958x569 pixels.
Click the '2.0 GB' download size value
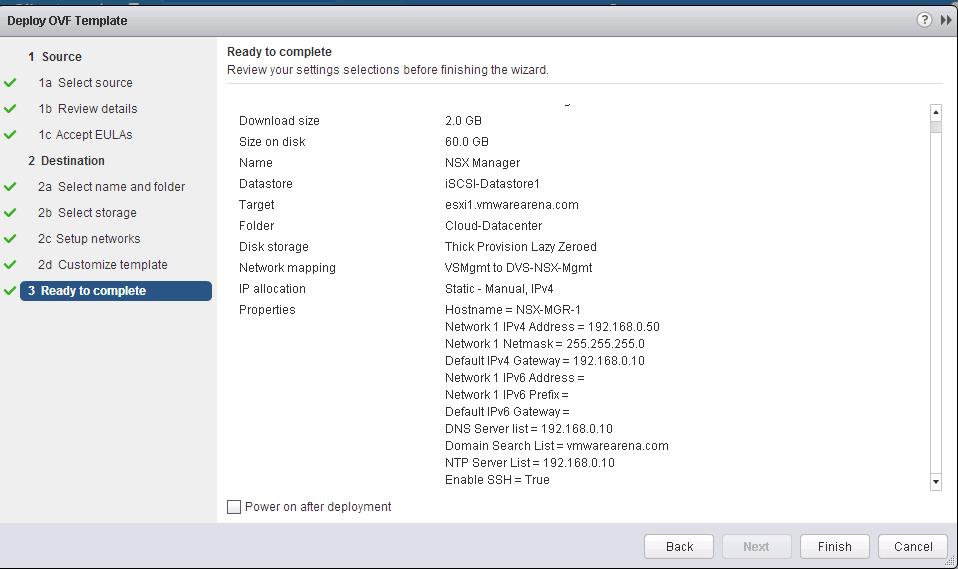tap(463, 120)
